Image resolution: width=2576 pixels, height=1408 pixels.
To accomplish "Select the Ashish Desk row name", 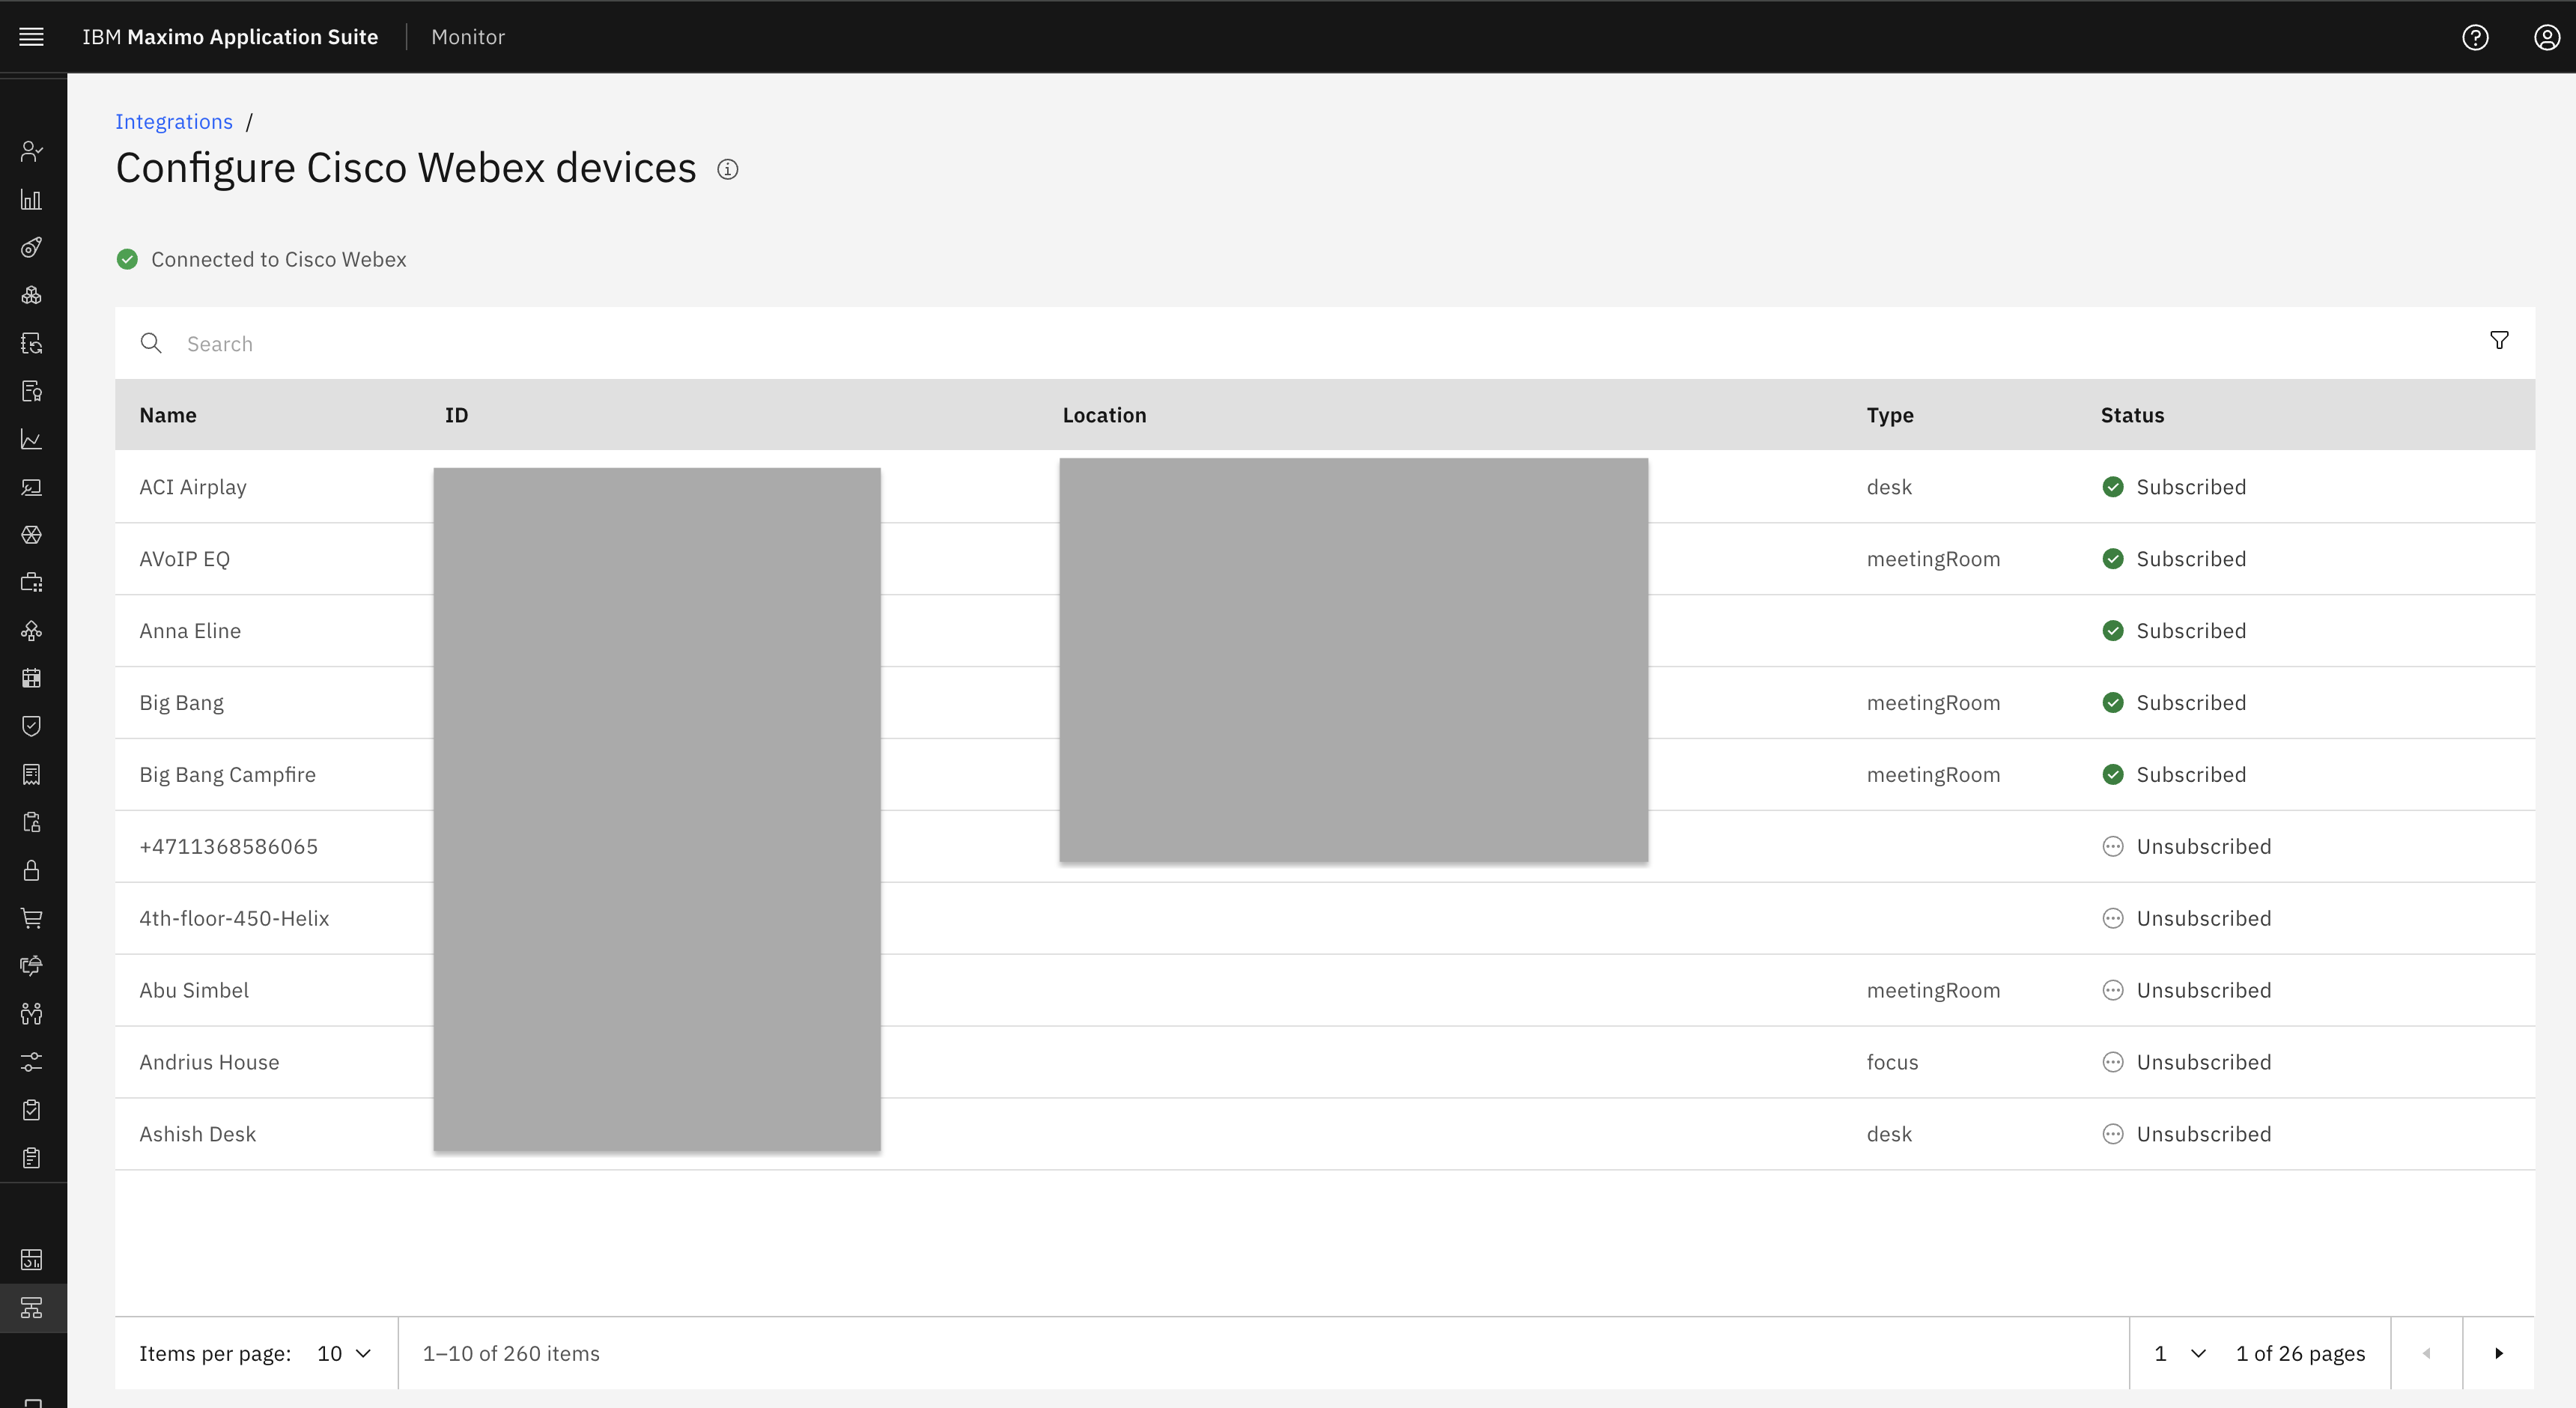I will point(198,1135).
